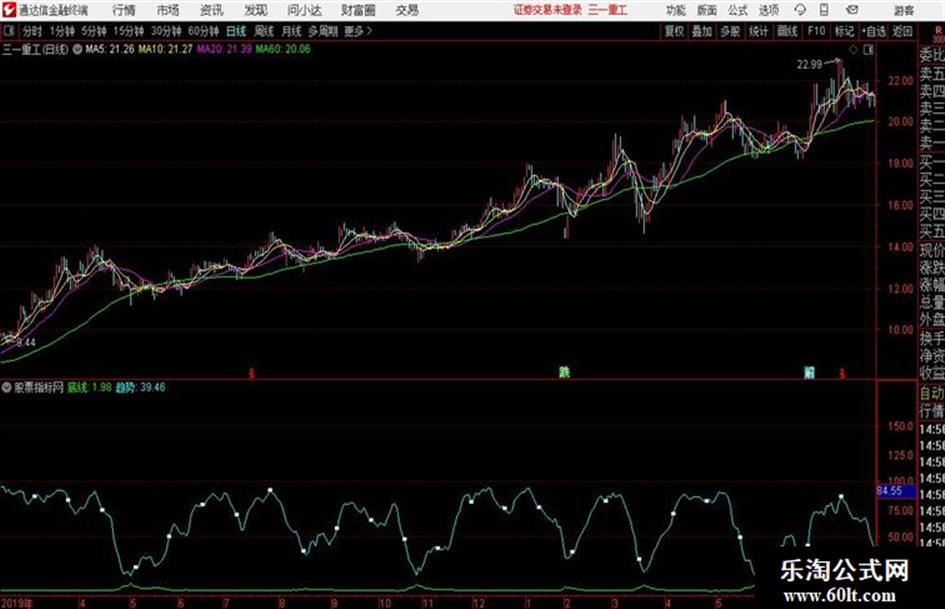945x609 pixels.
Task: Open the 公式 menu
Action: pos(738,10)
